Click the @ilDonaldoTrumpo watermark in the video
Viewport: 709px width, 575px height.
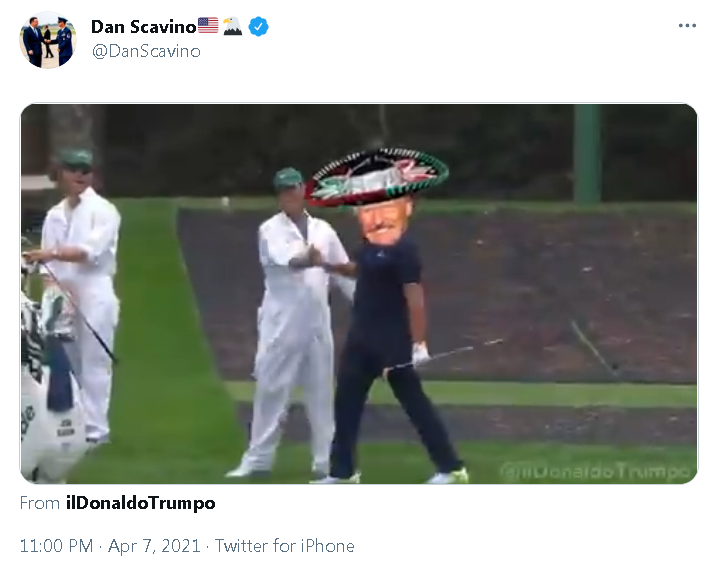pyautogui.click(x=596, y=471)
